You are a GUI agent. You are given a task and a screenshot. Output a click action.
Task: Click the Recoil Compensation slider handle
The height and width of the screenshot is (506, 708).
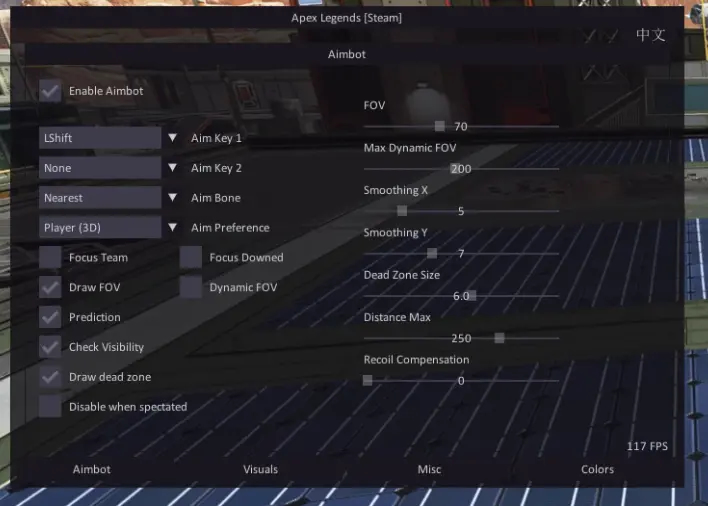click(368, 380)
